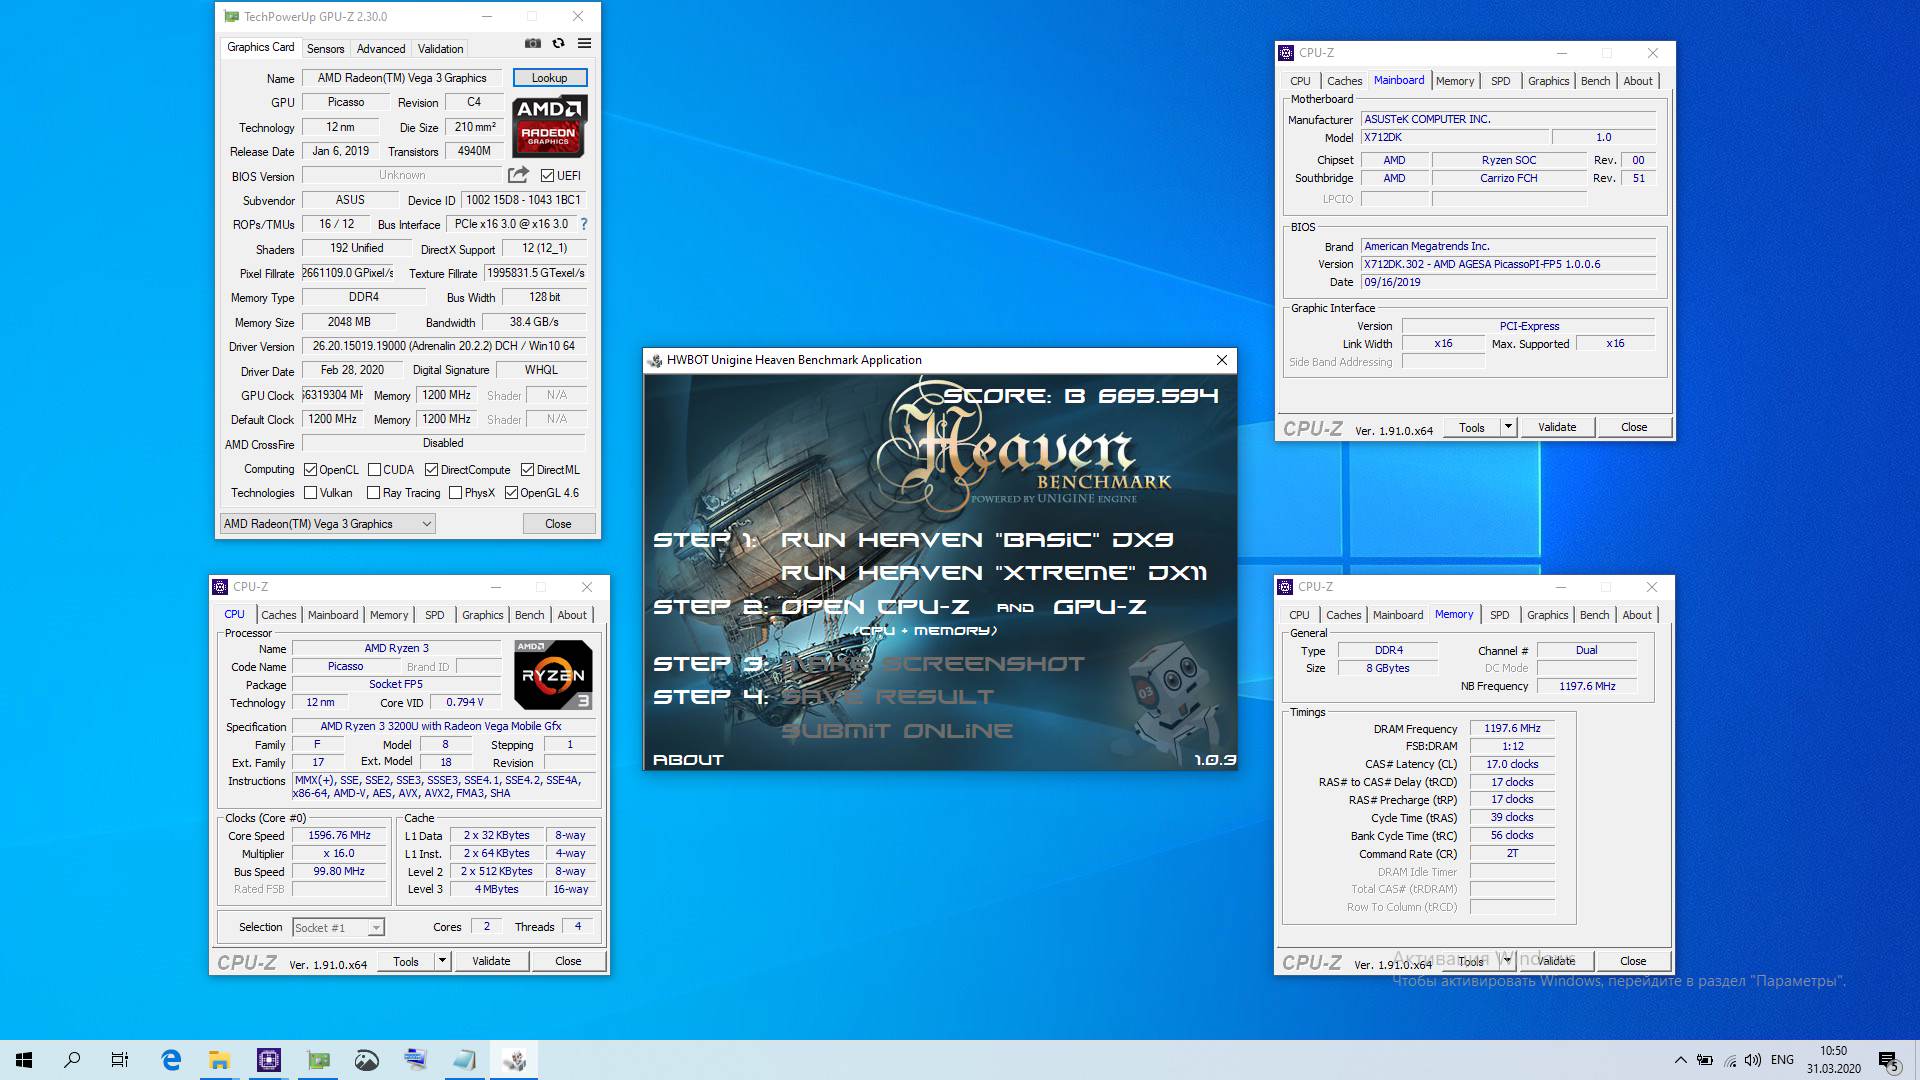Viewport: 1920px width, 1080px height.
Task: Click the BIOS export share icon
Action: pos(518,175)
